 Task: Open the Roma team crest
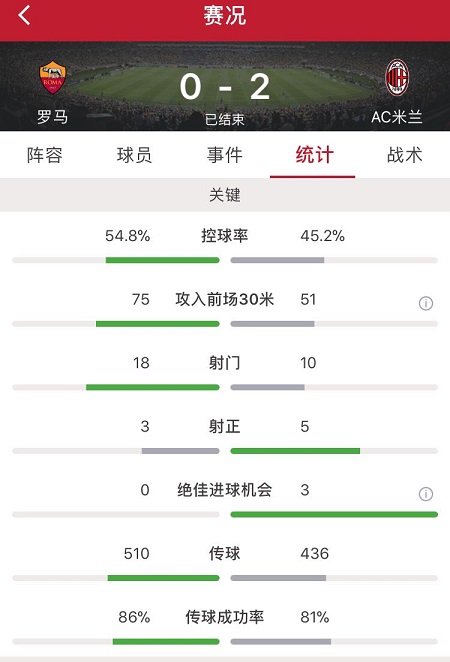(x=53, y=78)
